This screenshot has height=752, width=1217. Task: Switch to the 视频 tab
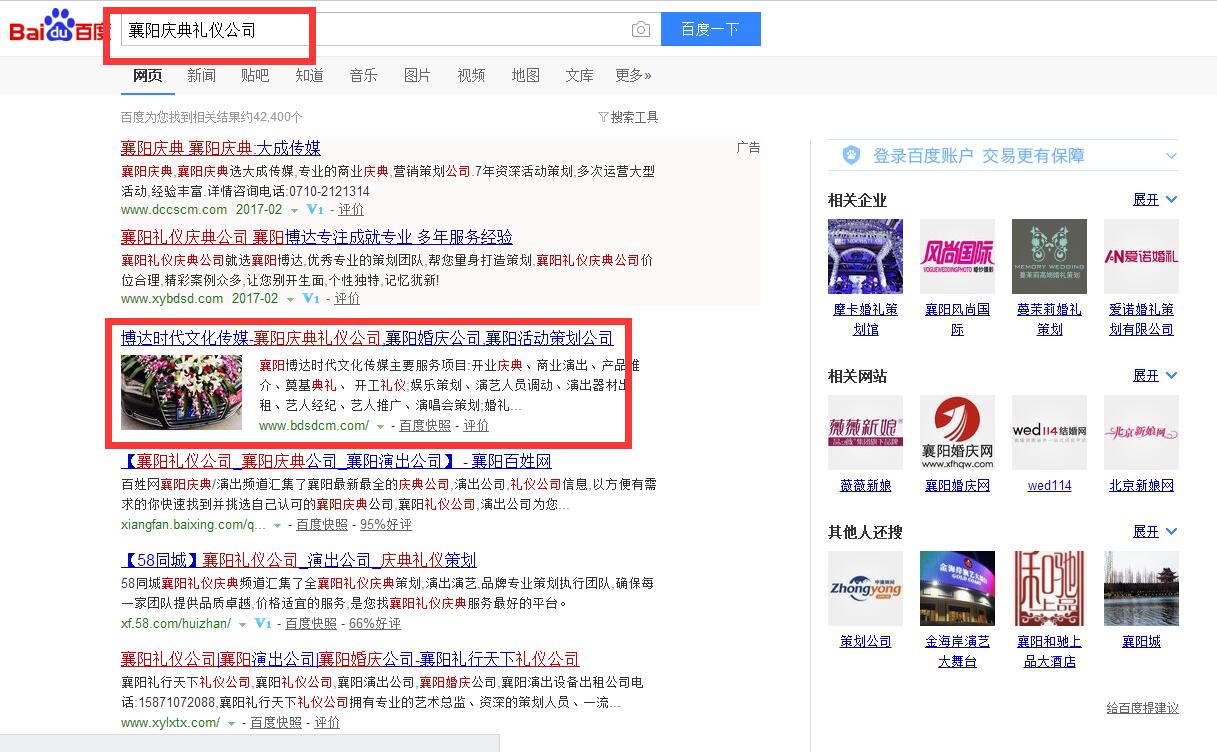tap(471, 75)
